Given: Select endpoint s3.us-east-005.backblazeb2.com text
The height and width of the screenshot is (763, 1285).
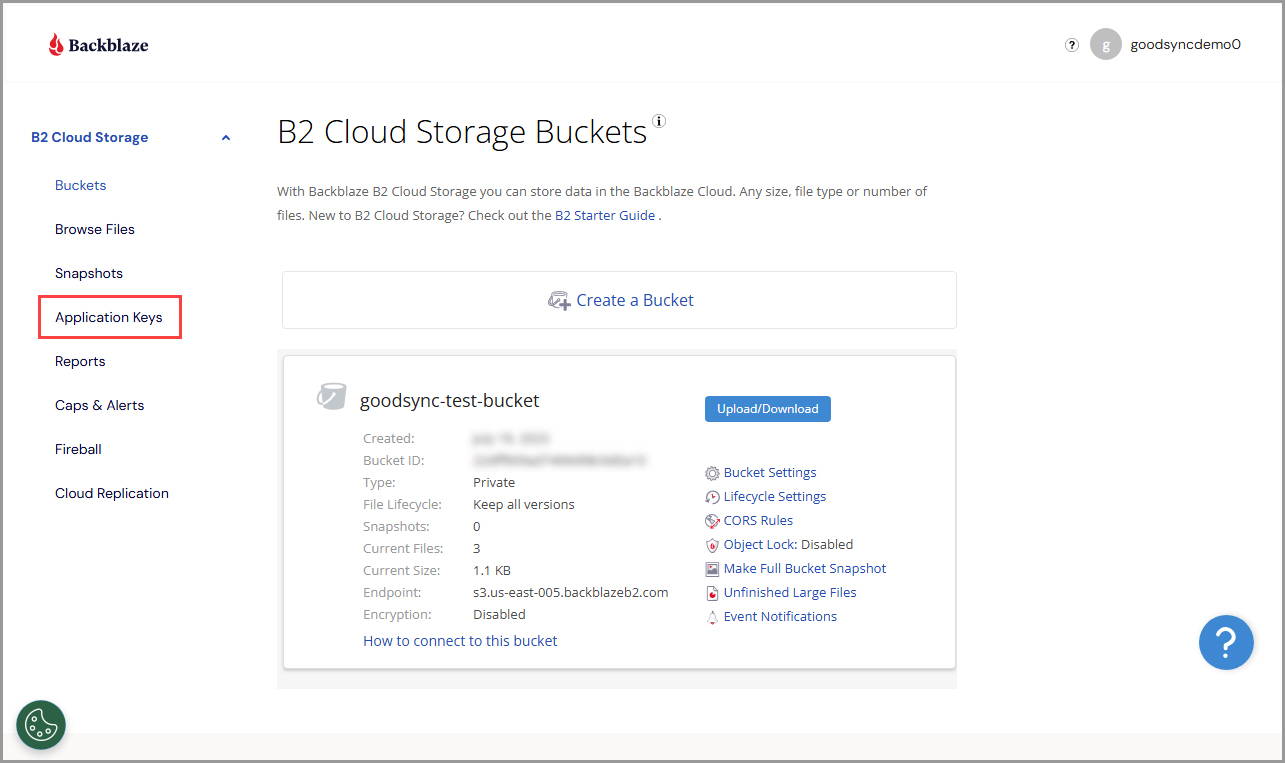Looking at the screenshot, I should click(570, 592).
